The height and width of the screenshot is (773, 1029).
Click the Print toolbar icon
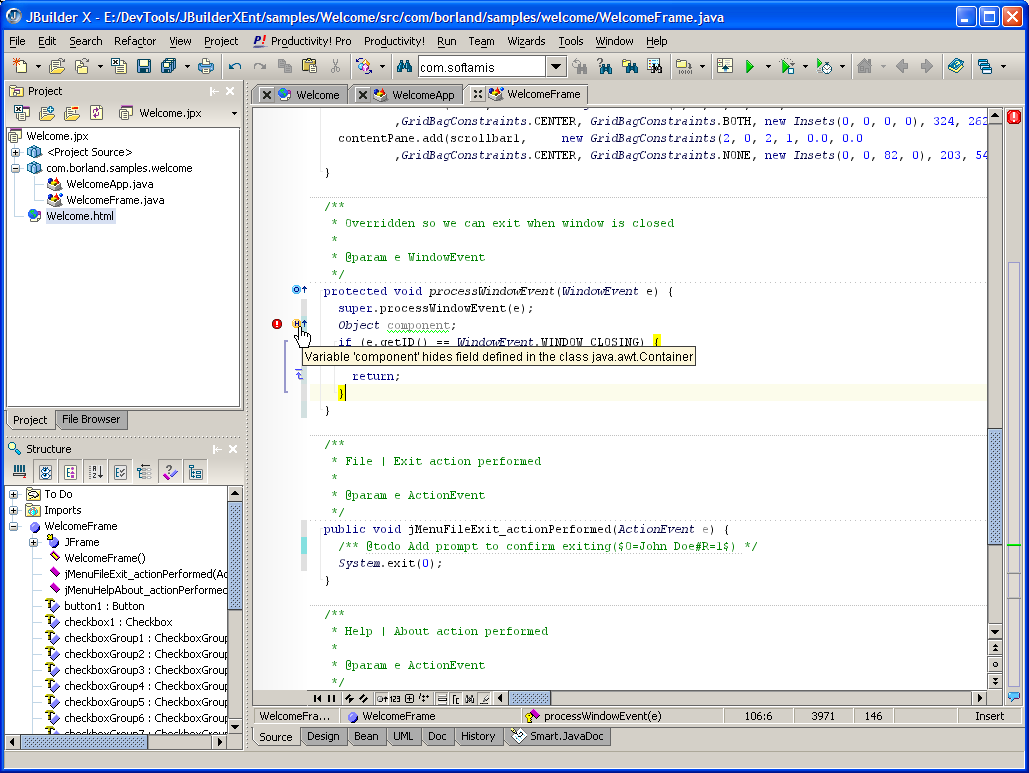pyautogui.click(x=206, y=66)
